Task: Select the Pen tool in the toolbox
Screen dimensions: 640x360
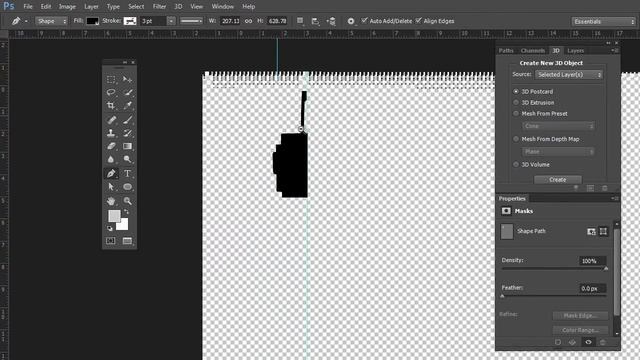Action: pos(111,173)
